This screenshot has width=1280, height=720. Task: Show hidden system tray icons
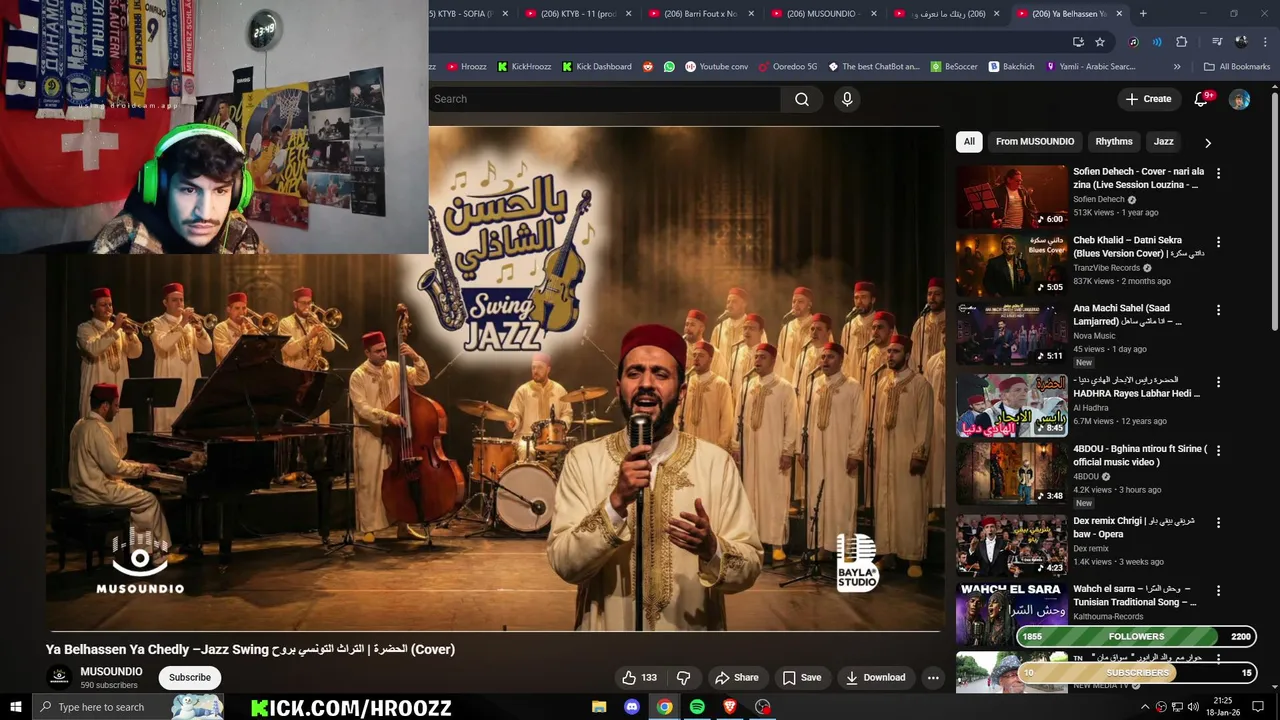coord(1145,707)
